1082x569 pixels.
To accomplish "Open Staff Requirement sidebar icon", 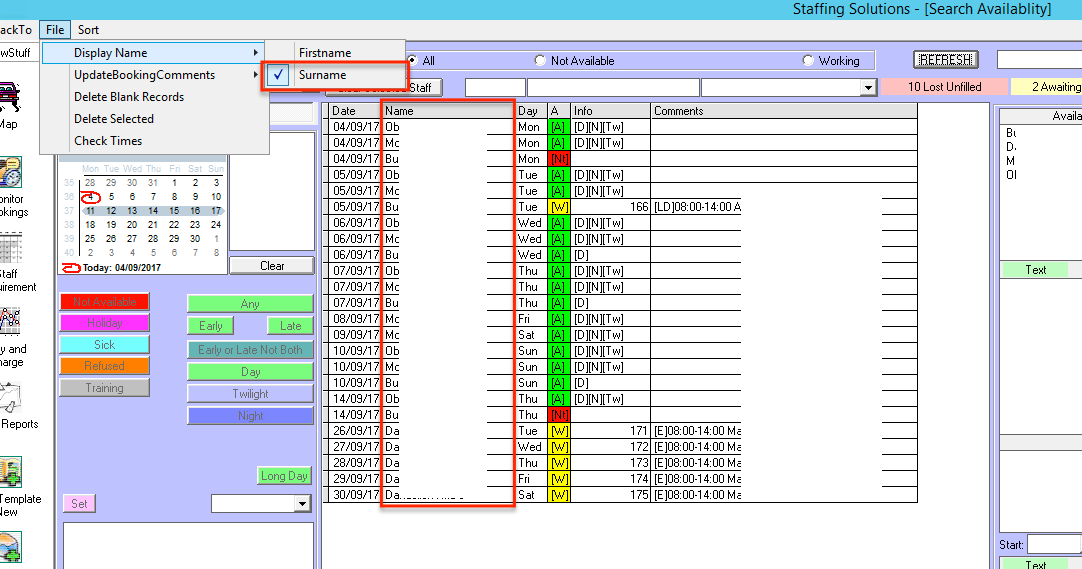I will click(x=10, y=248).
